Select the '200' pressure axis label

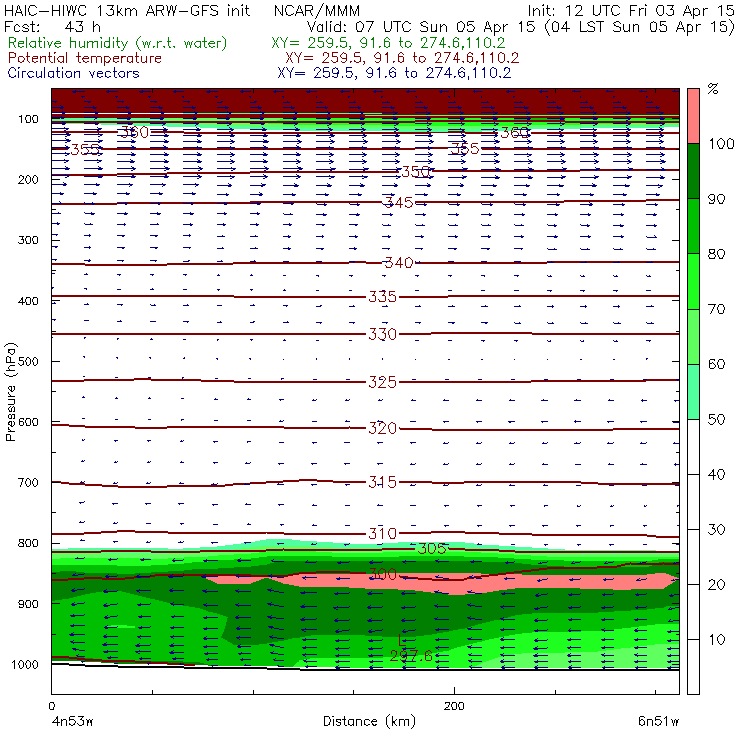click(28, 179)
